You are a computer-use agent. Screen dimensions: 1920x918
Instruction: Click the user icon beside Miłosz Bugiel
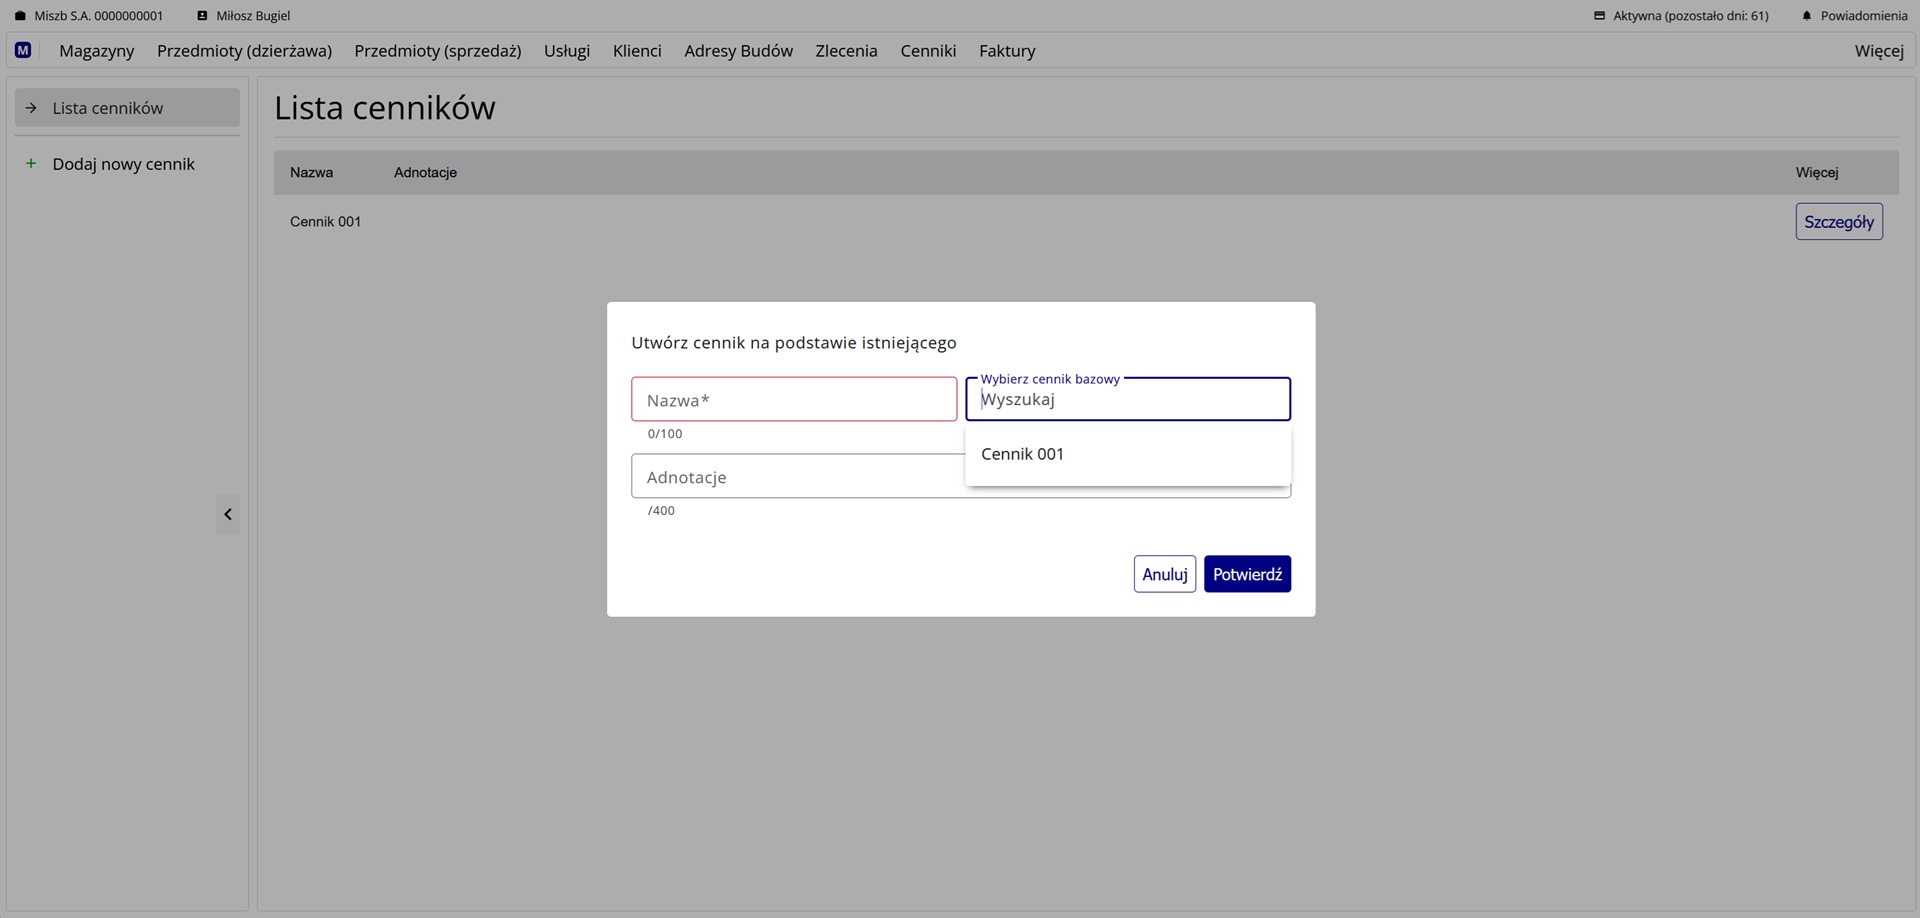click(x=202, y=16)
